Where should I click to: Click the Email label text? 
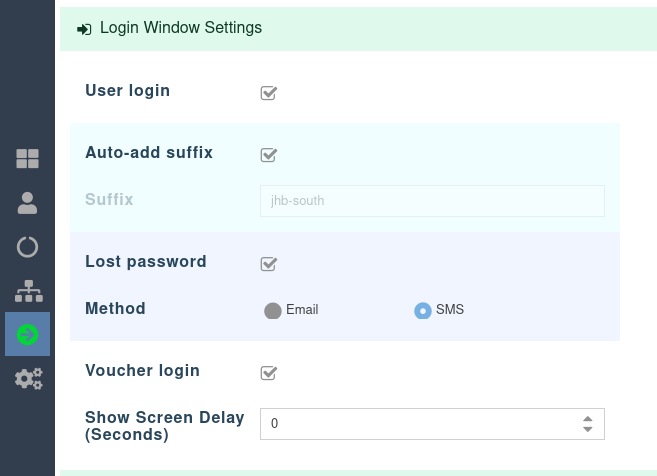tap(302, 310)
